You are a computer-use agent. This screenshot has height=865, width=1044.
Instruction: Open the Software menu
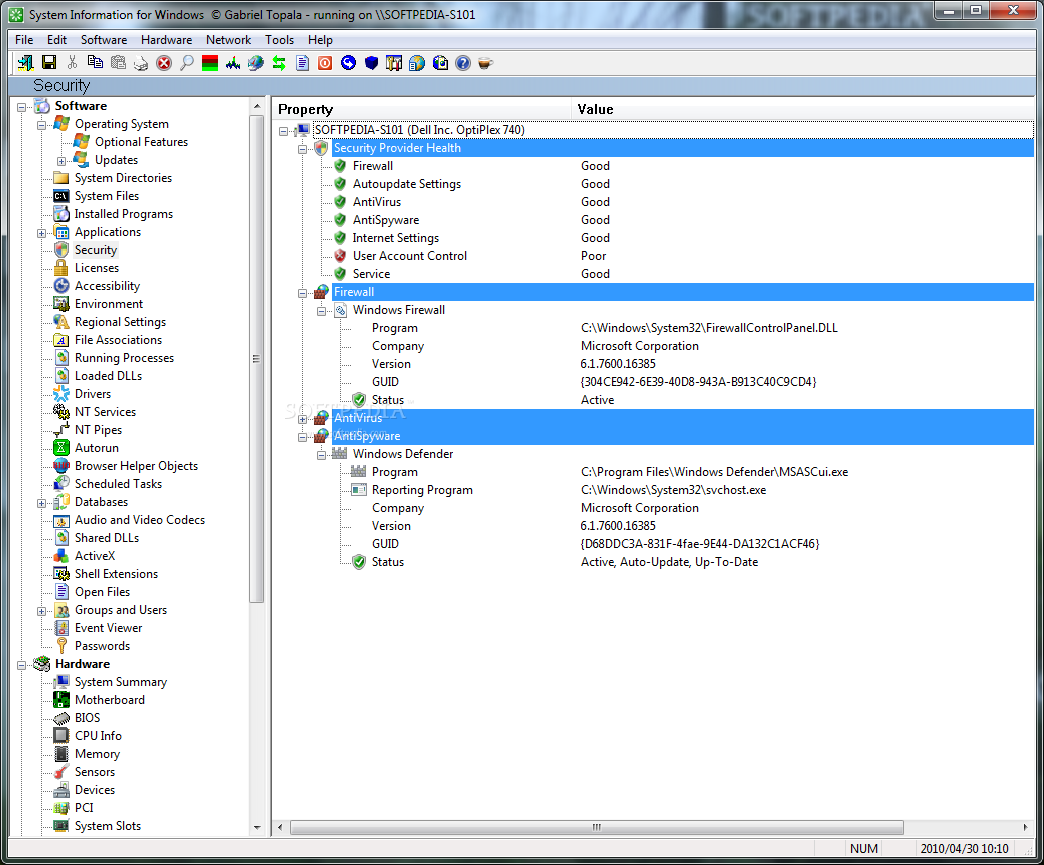pos(104,40)
